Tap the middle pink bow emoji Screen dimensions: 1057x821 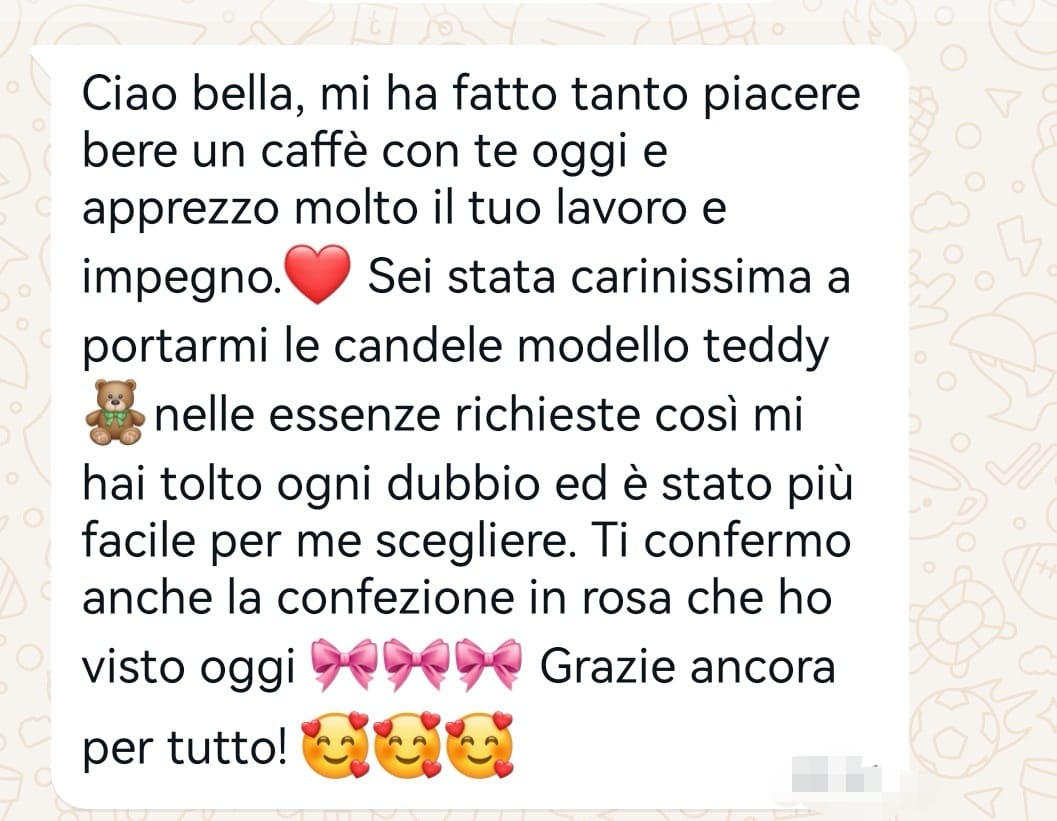(417, 665)
